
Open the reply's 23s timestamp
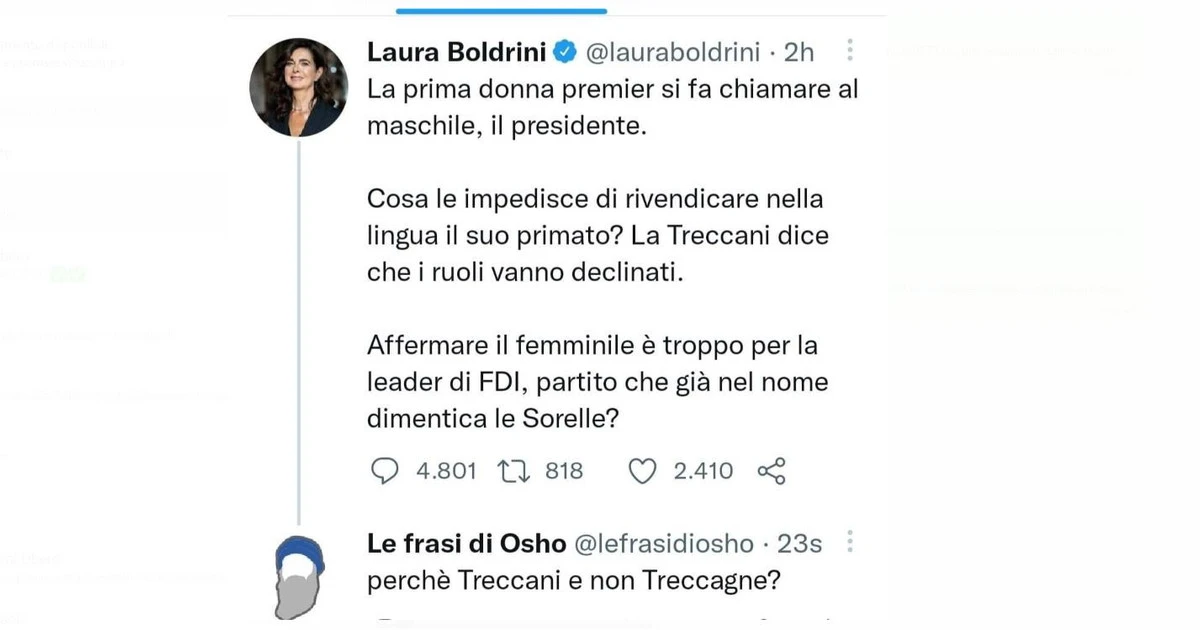pyautogui.click(x=799, y=543)
